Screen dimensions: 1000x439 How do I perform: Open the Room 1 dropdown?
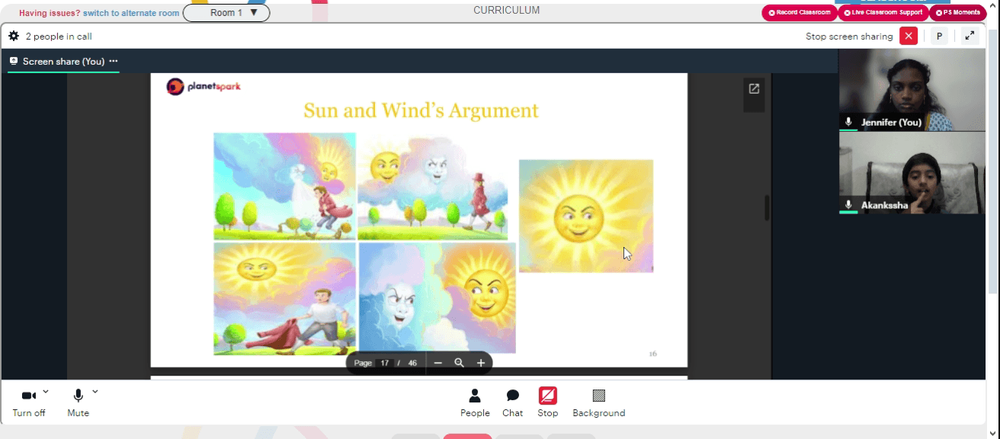coord(226,13)
